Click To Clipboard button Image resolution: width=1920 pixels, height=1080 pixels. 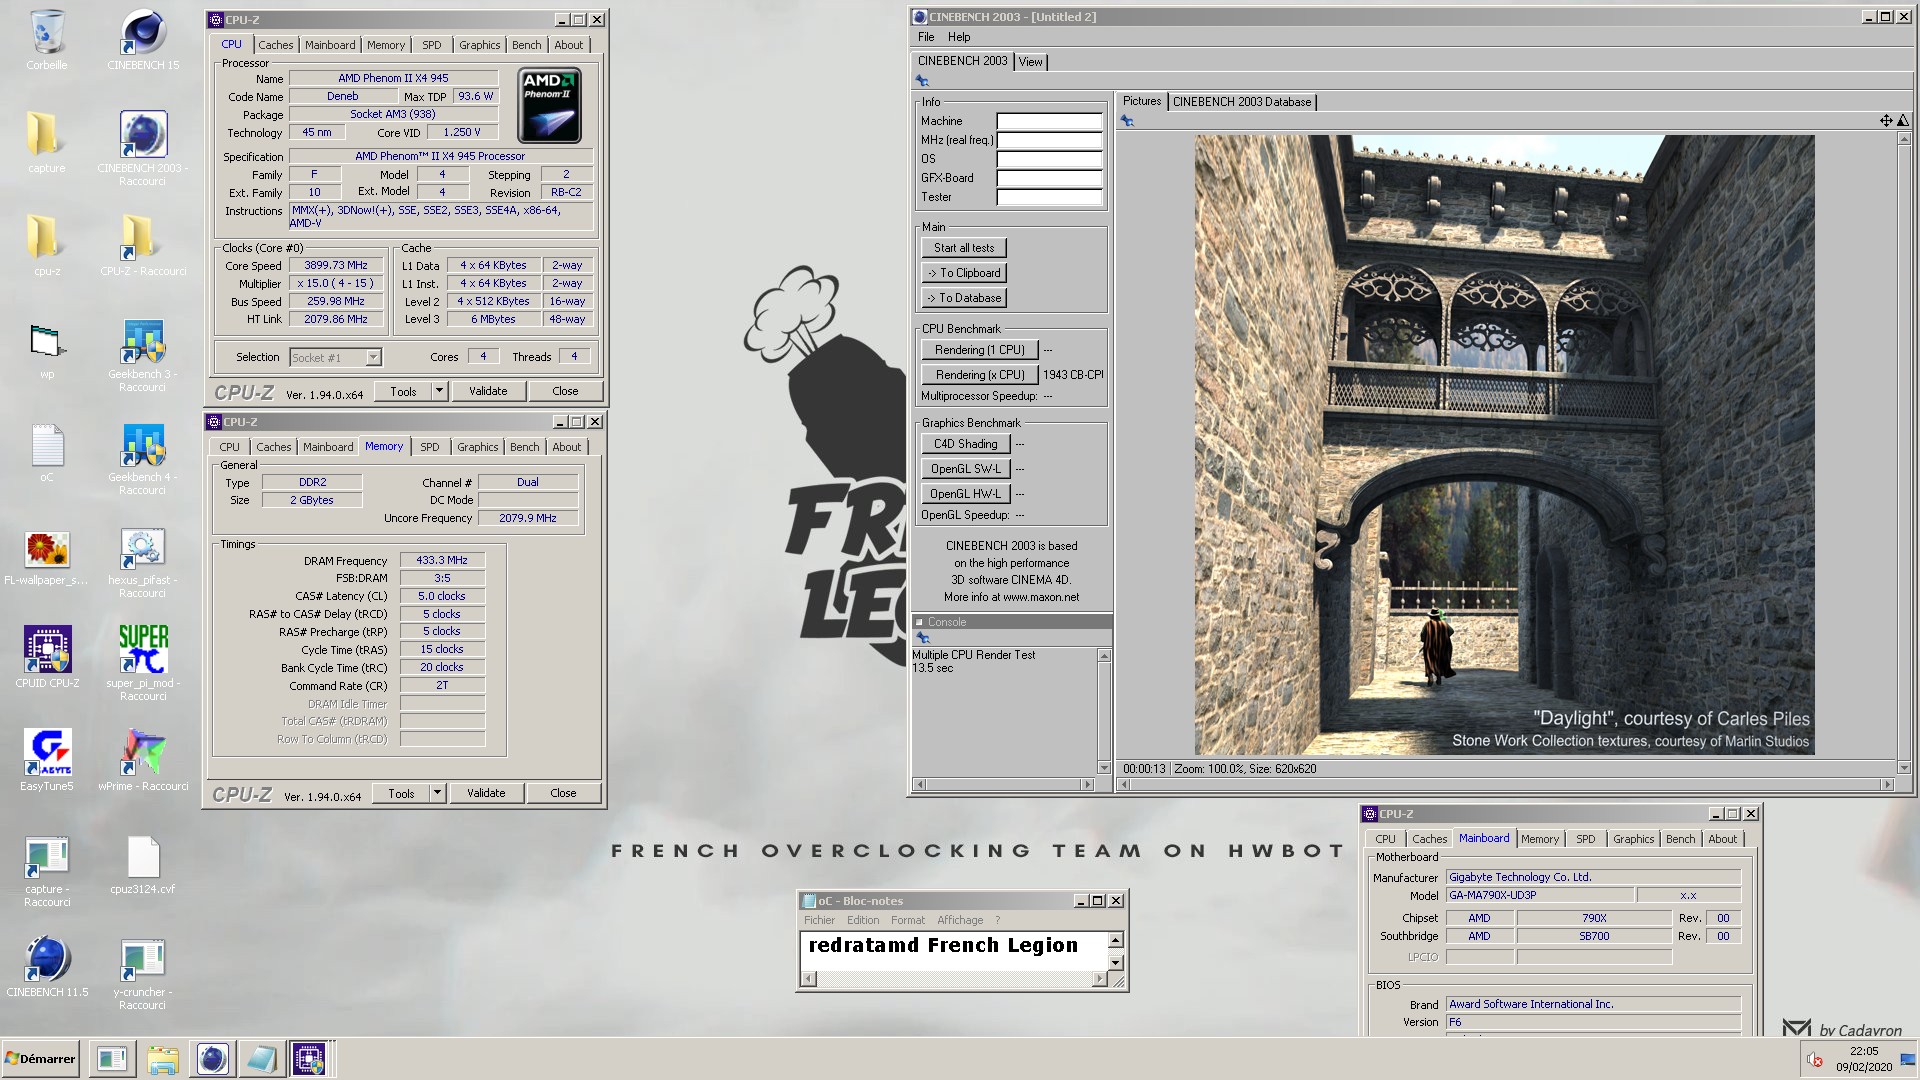[x=964, y=273]
